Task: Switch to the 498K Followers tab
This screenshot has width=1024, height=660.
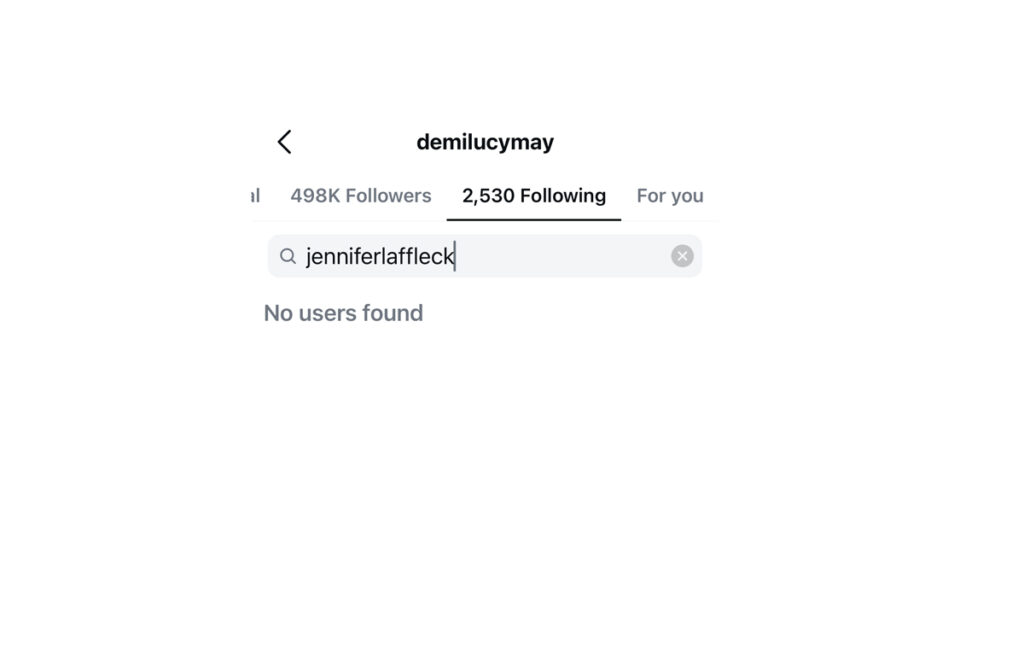Action: pyautogui.click(x=361, y=196)
